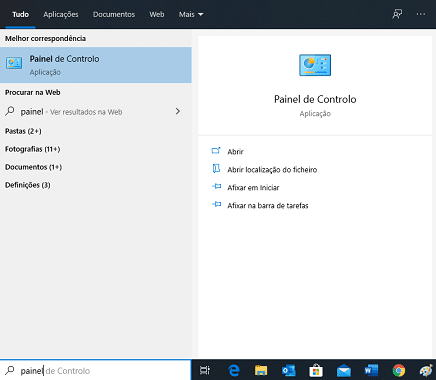The image size is (436, 380).
Task: Launch Google Chrome from taskbar
Action: tap(399, 370)
